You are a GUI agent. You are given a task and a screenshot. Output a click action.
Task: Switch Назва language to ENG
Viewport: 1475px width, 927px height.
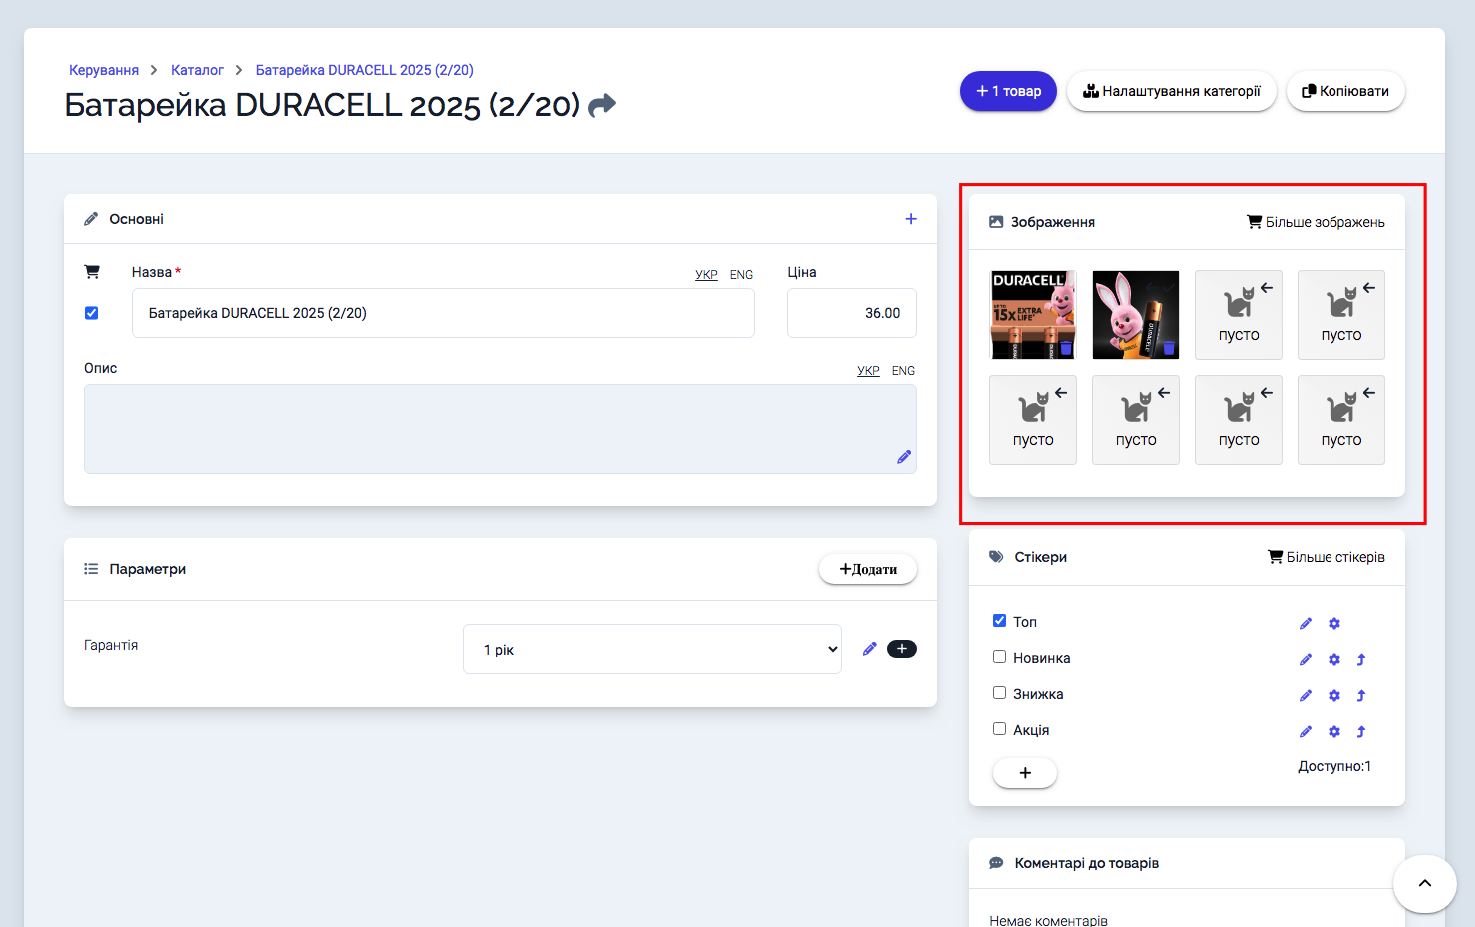[x=741, y=275]
